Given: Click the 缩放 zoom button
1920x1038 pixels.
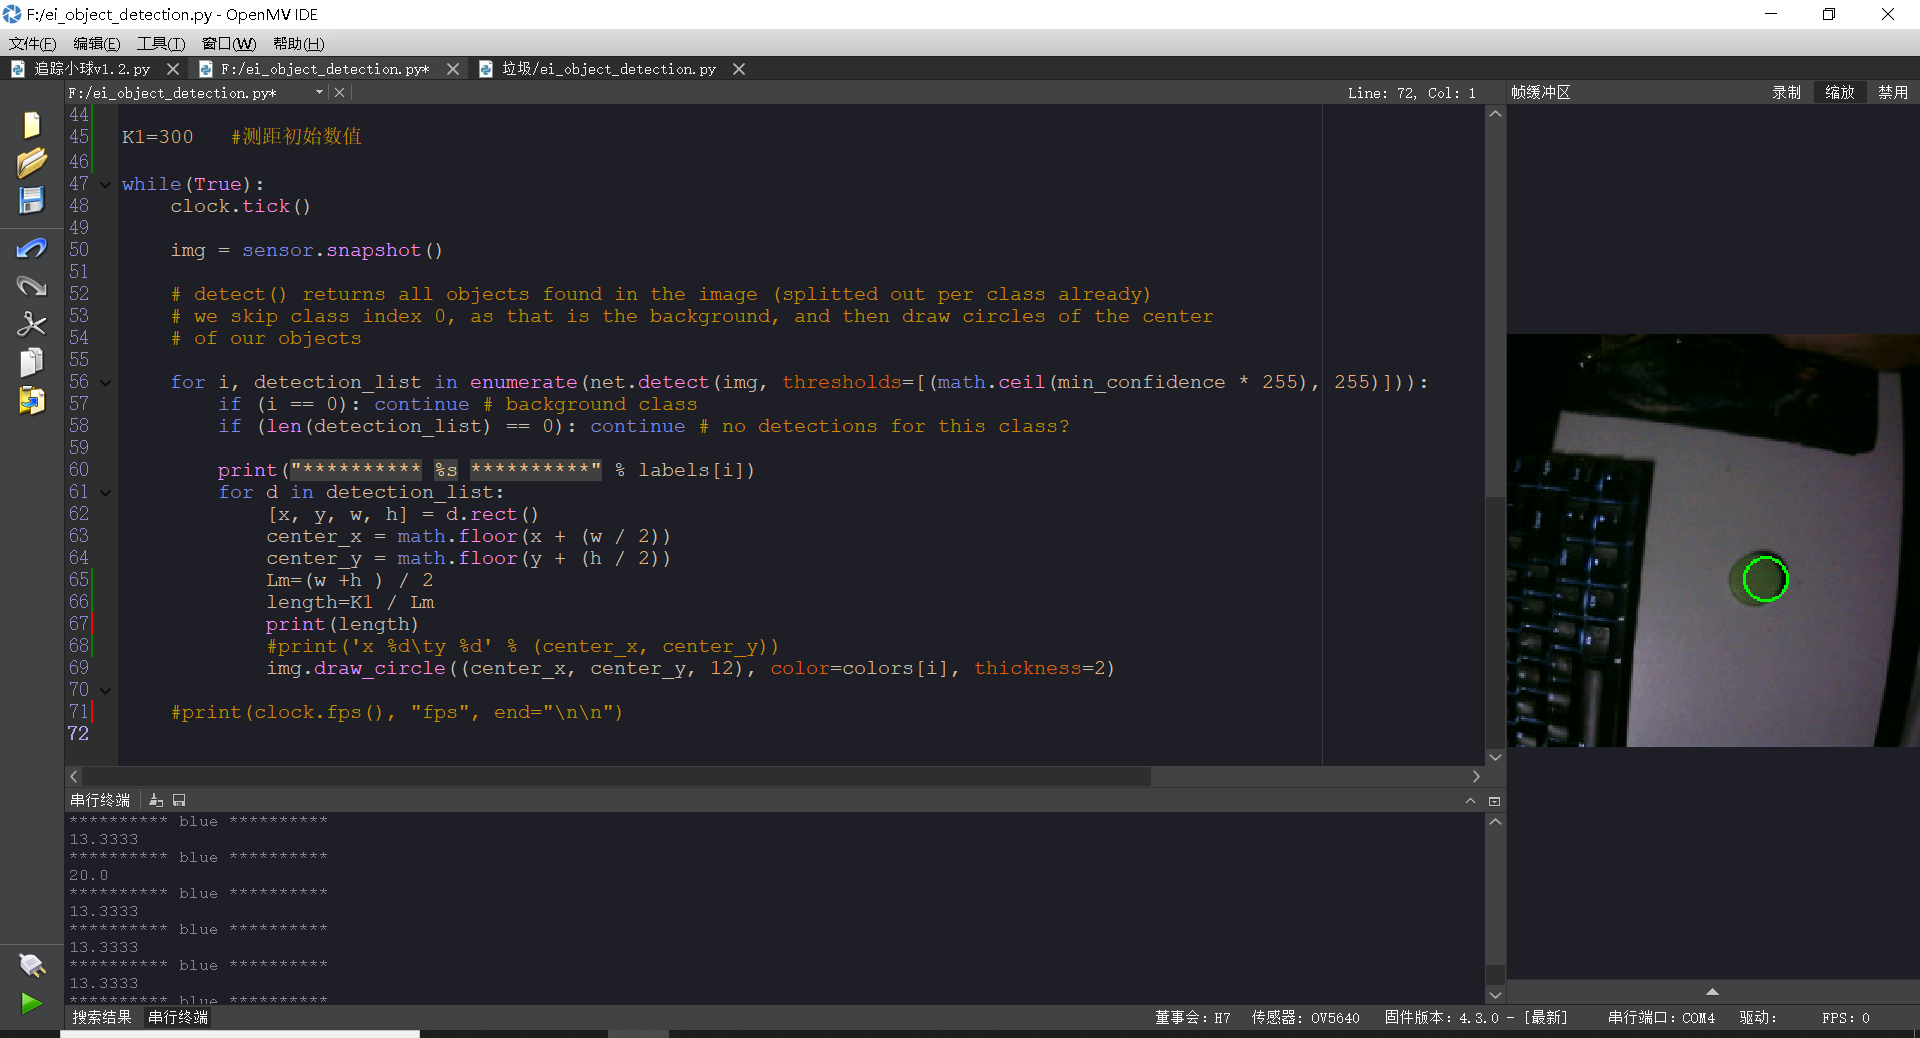Looking at the screenshot, I should point(1840,92).
